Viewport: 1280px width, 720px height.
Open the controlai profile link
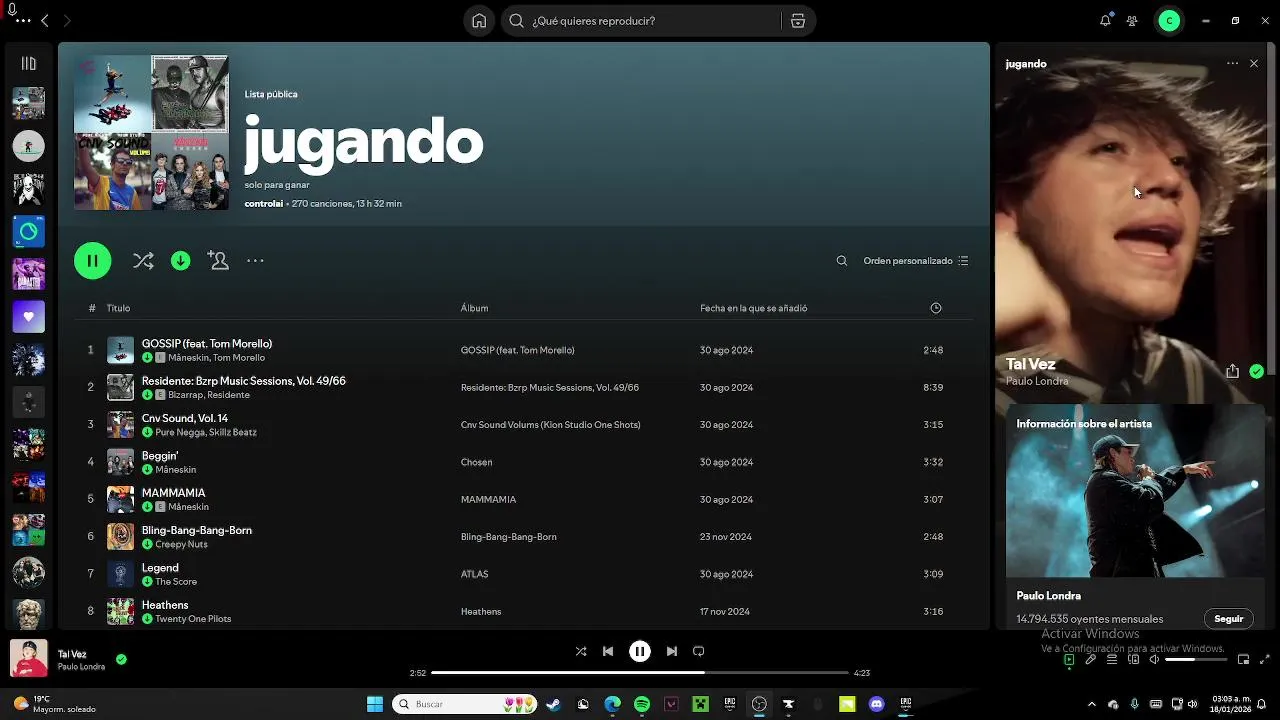tap(263, 204)
